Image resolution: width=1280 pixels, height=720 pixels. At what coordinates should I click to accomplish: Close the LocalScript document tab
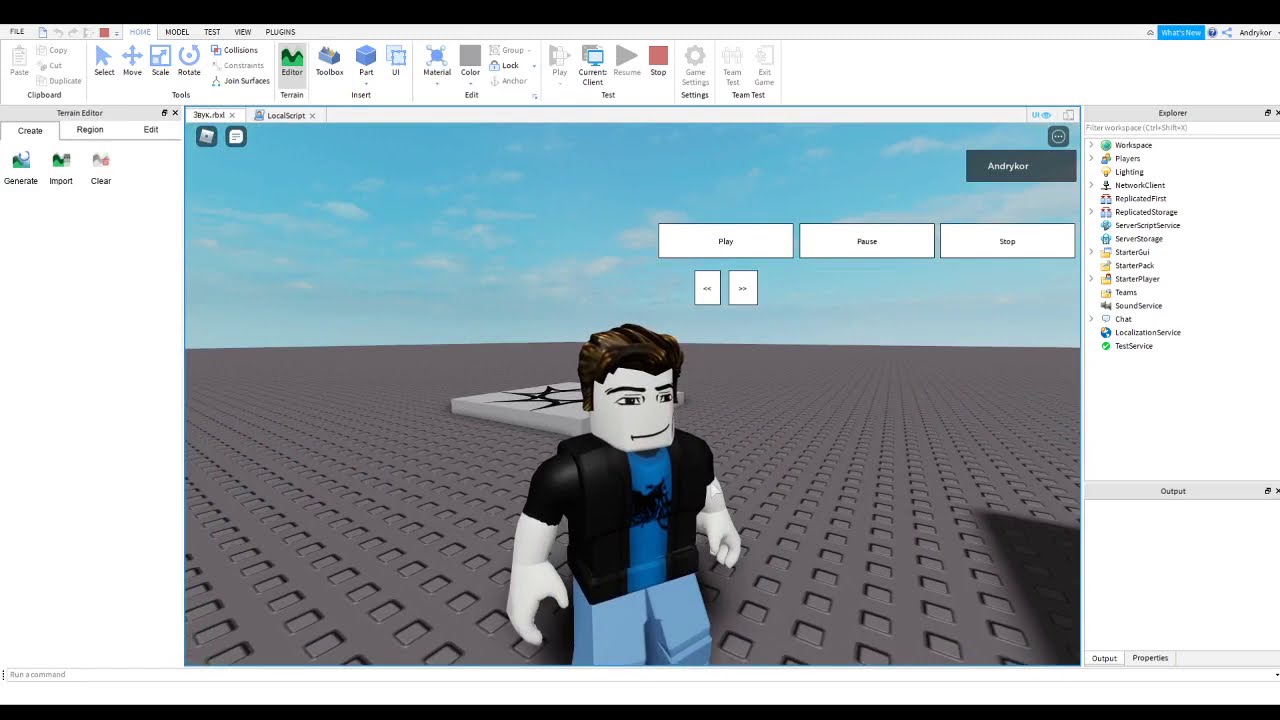point(312,116)
